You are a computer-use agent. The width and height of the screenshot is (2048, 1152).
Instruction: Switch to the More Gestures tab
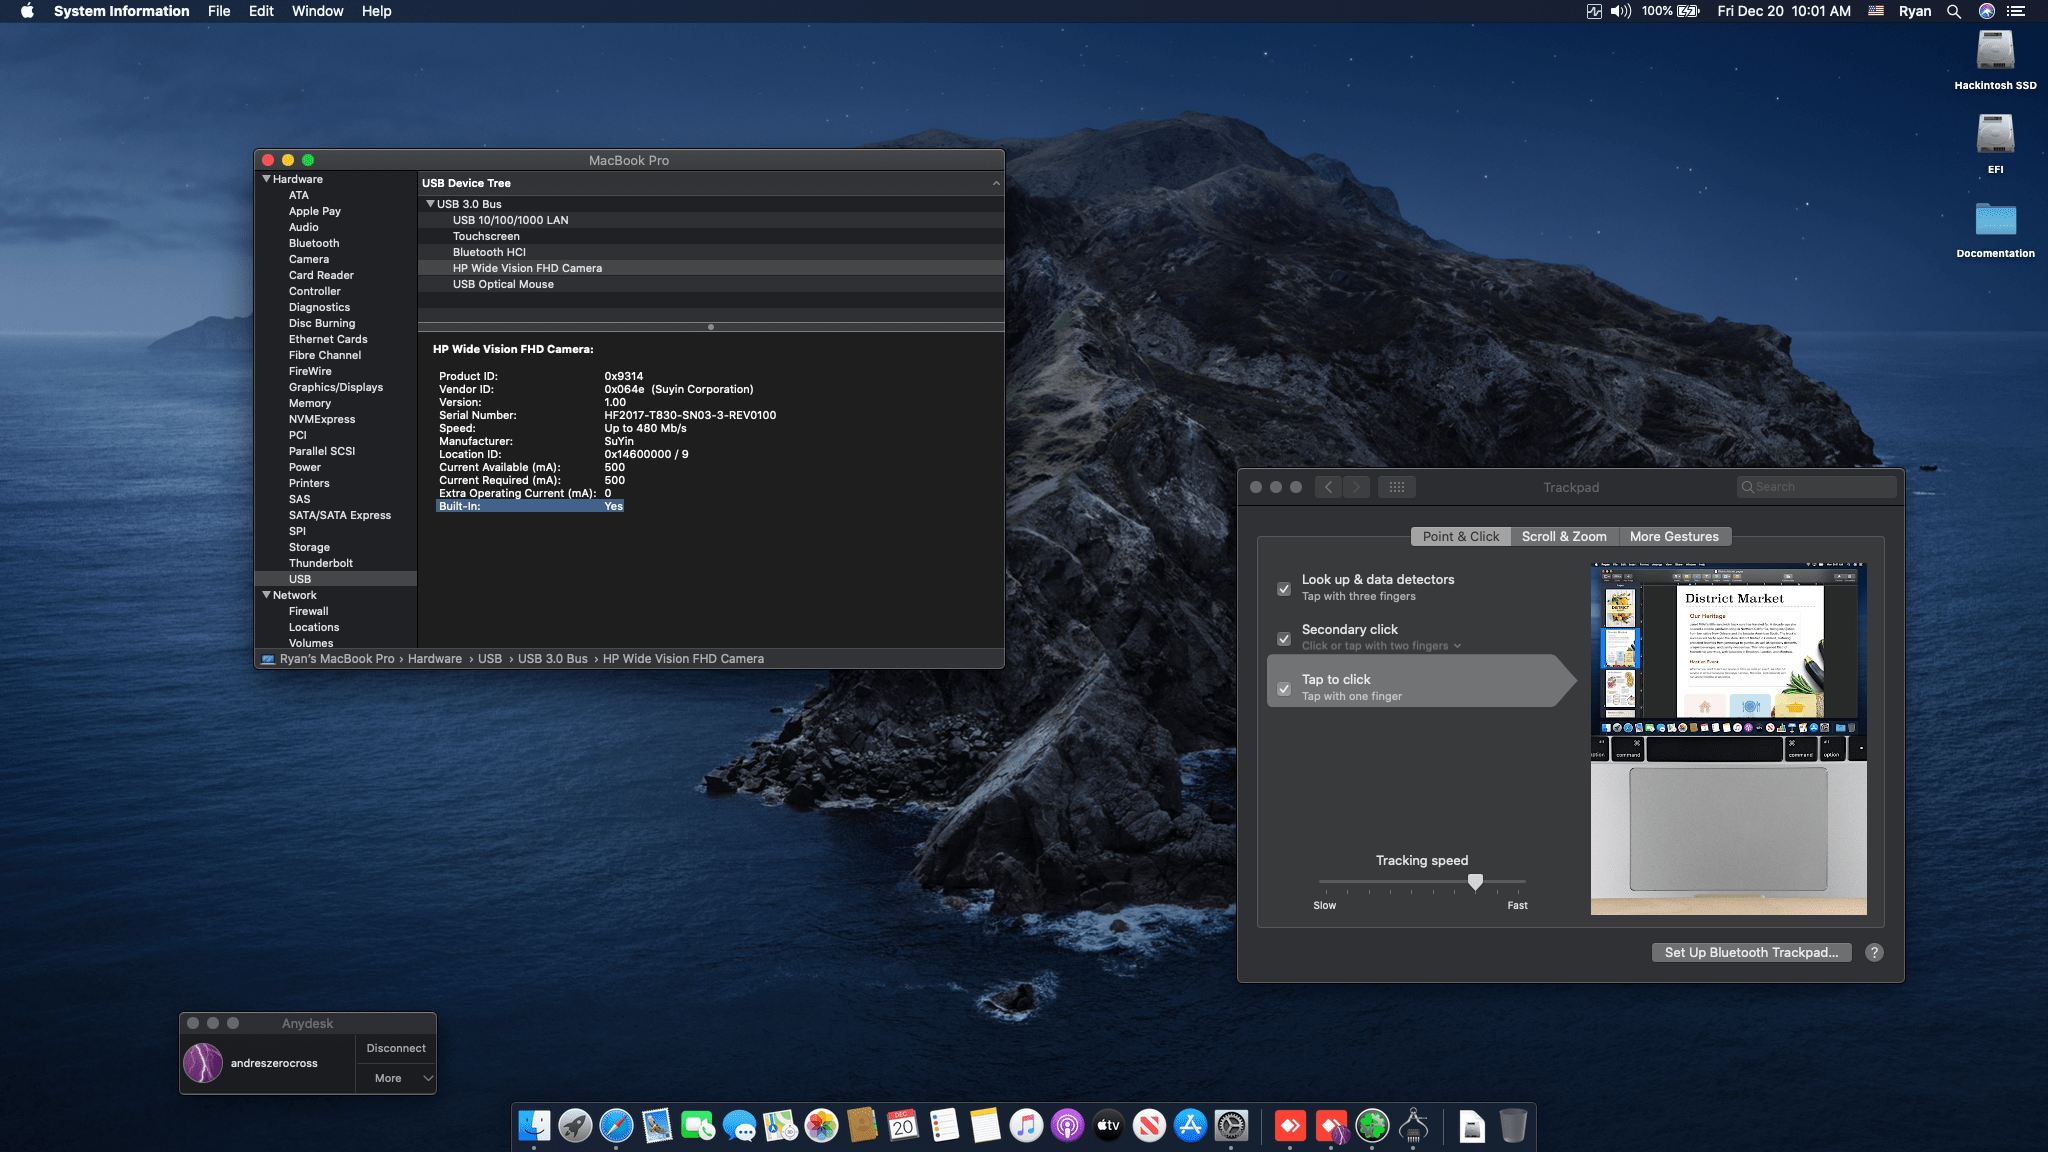(x=1674, y=537)
